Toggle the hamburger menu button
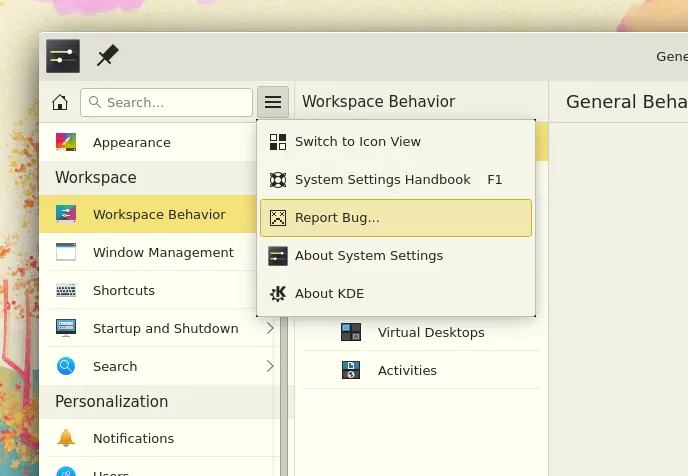The width and height of the screenshot is (688, 476). 272,102
